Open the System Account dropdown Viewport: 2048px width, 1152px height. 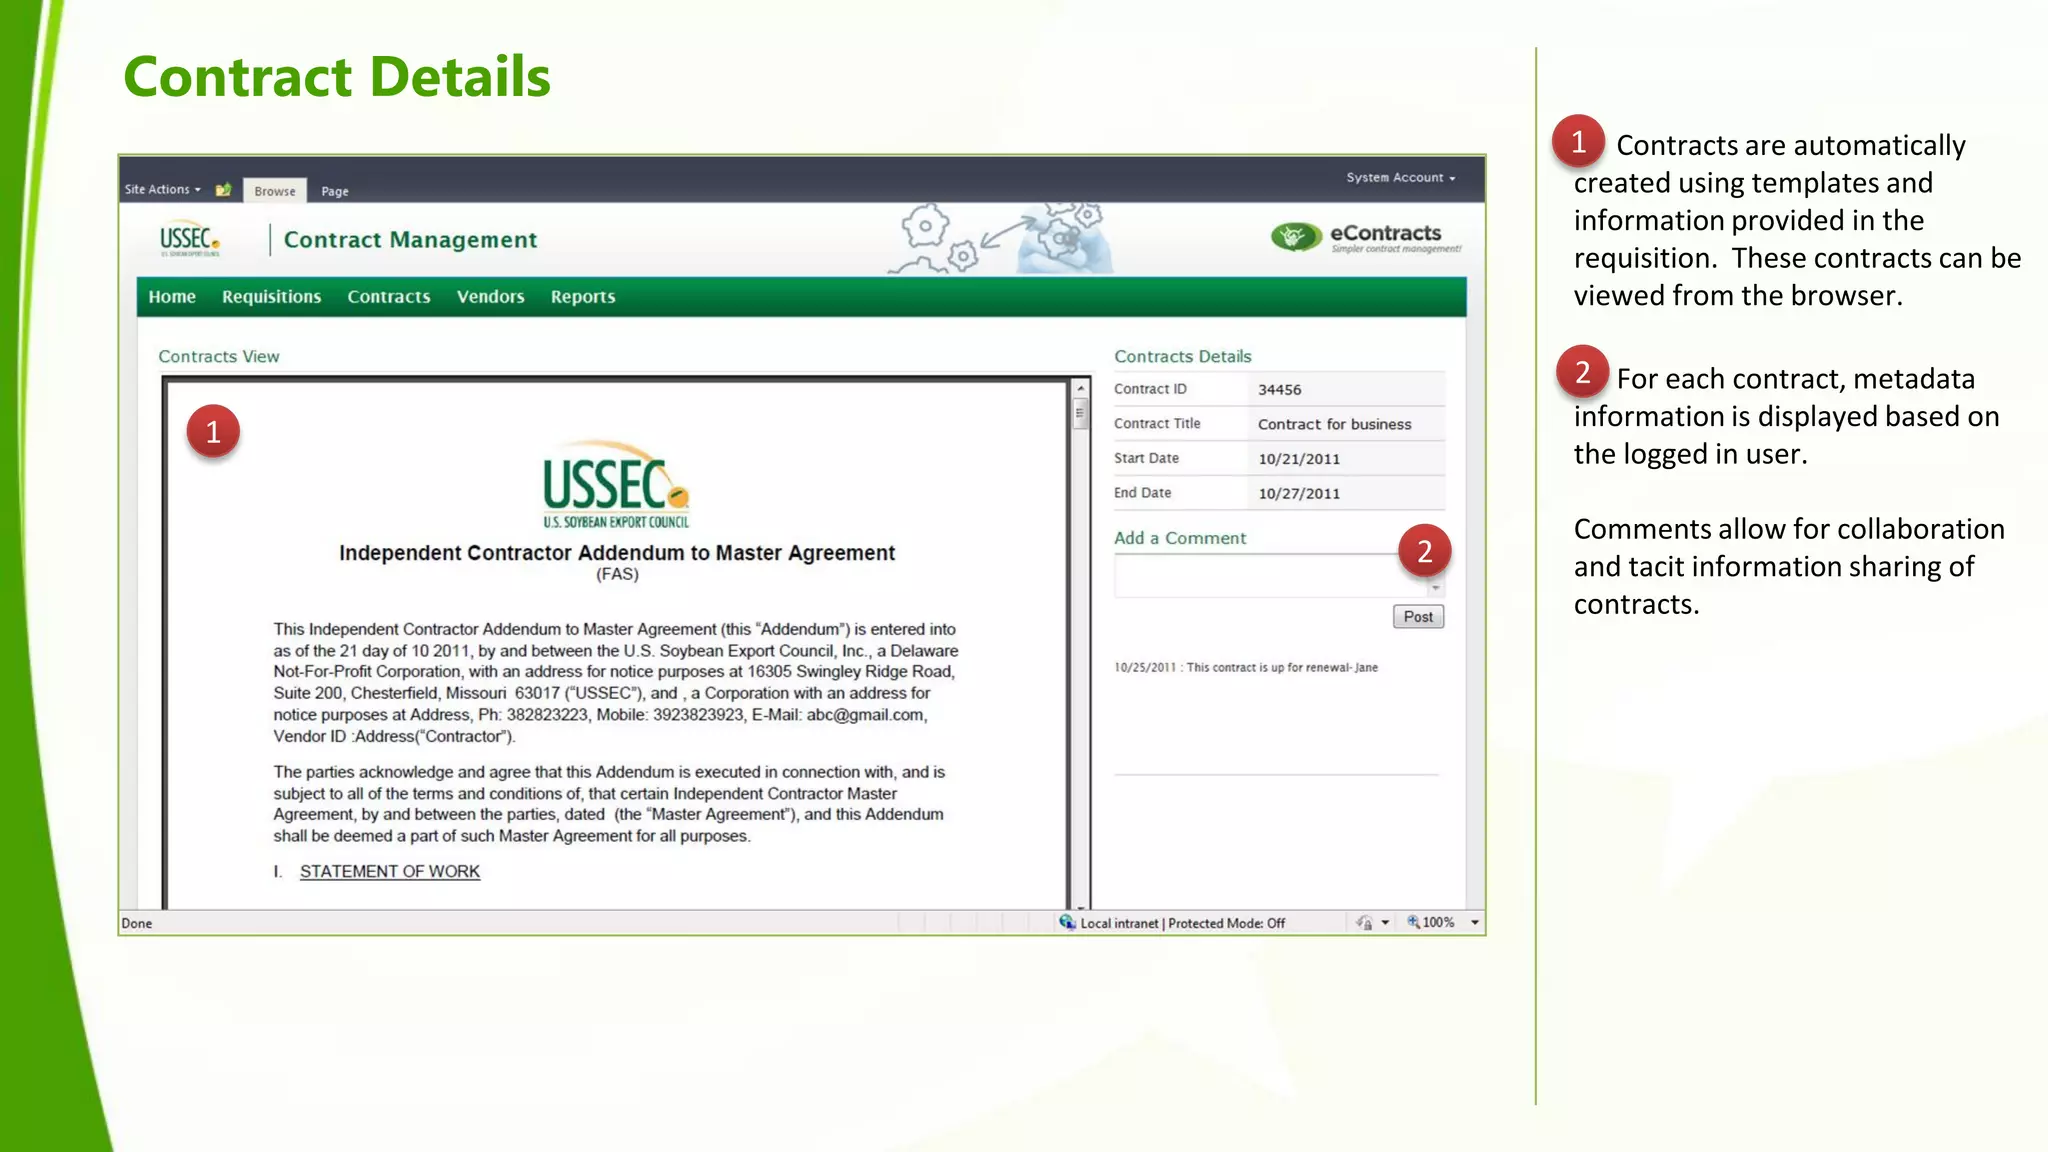(1400, 177)
